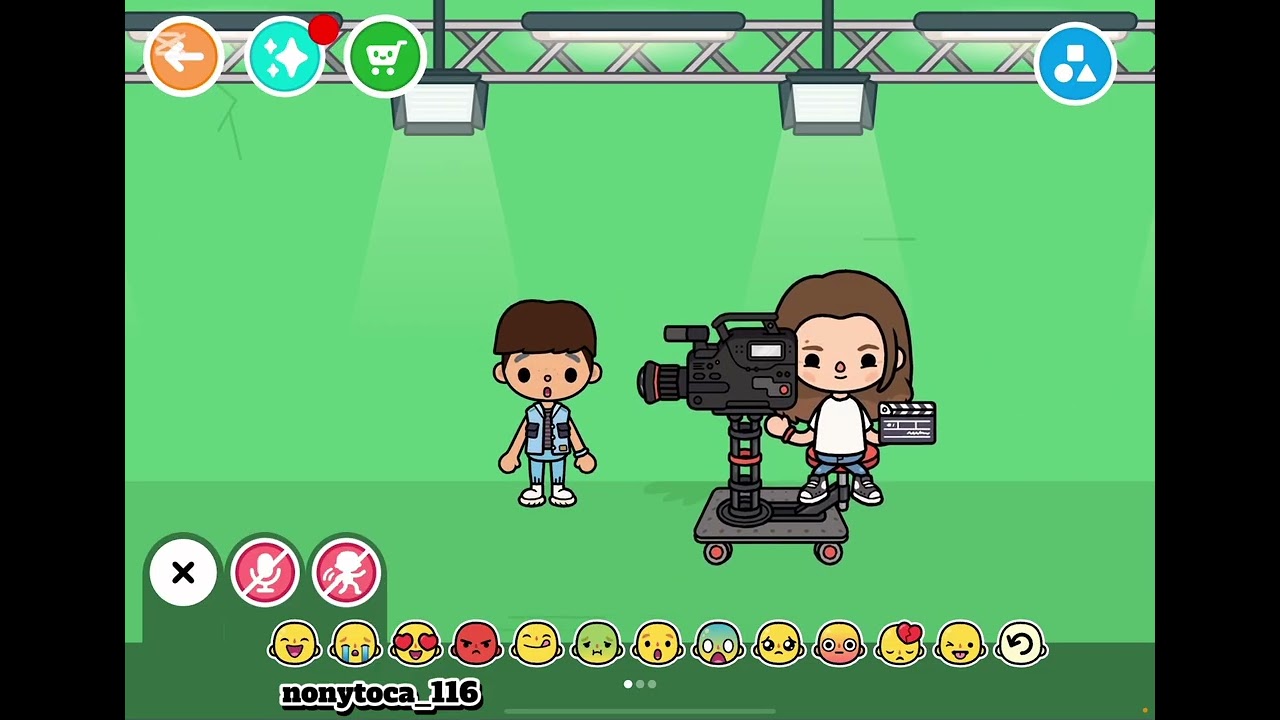Select the winking tongue-lick emoji
1280x720 pixels.
(537, 644)
